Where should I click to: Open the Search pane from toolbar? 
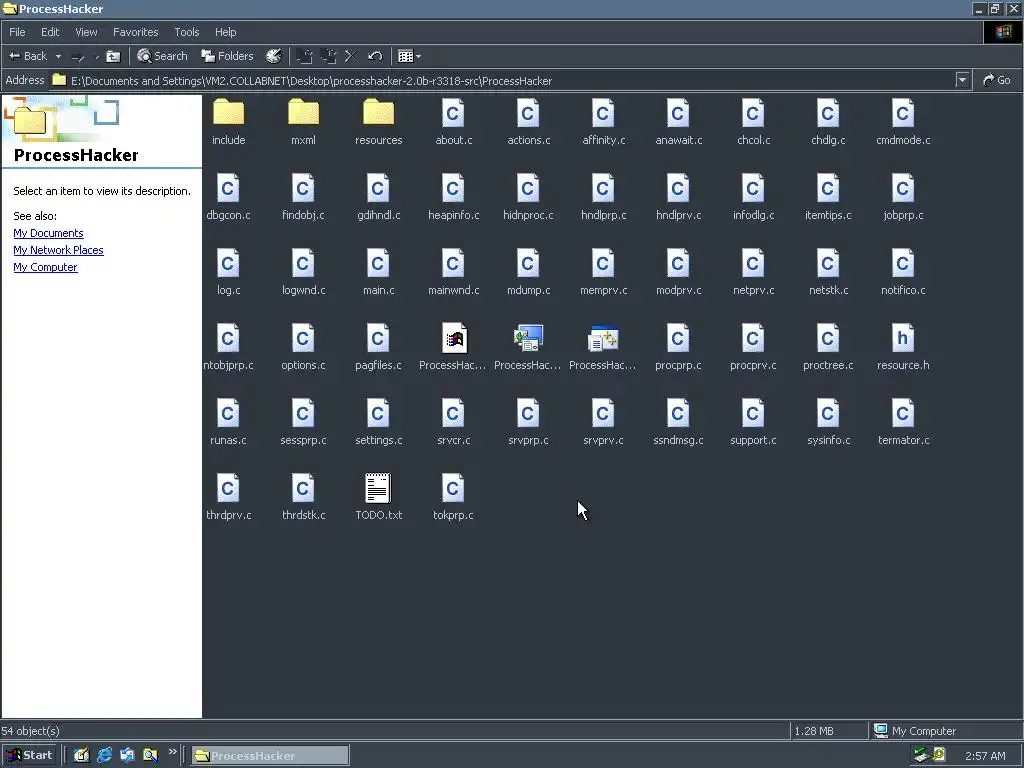click(162, 56)
